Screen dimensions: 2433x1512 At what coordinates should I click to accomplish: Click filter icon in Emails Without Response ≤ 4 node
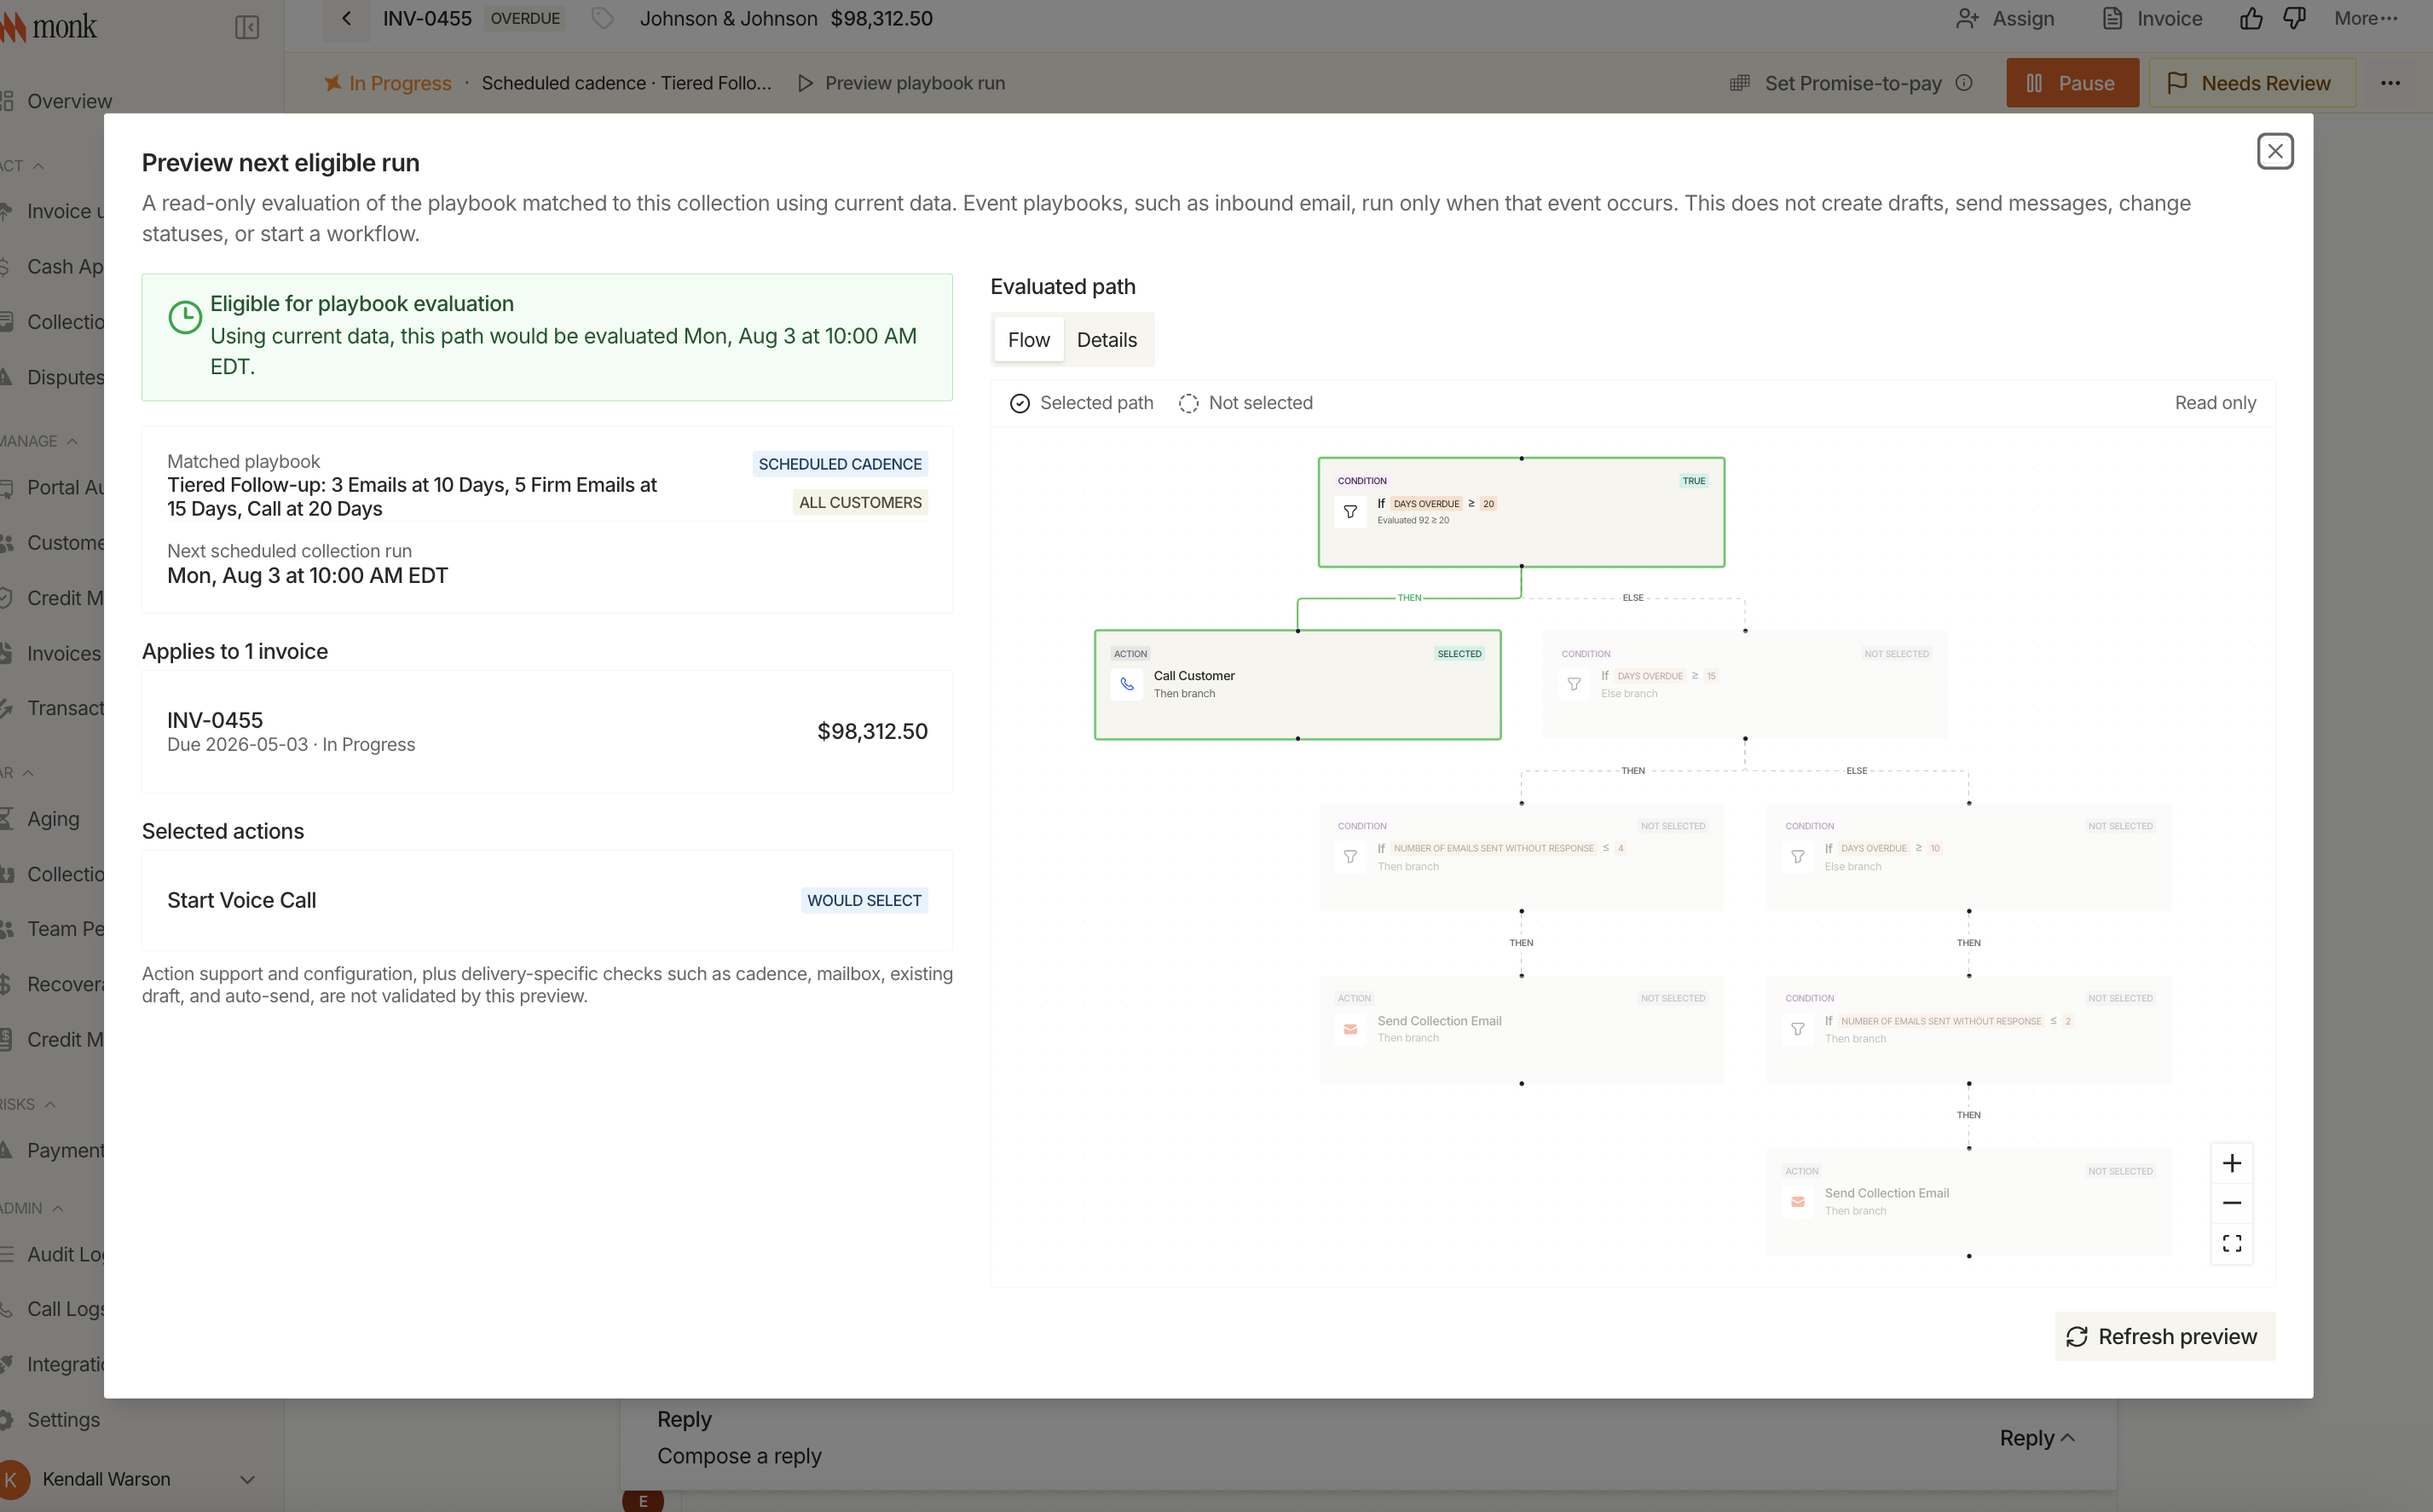[1349, 857]
